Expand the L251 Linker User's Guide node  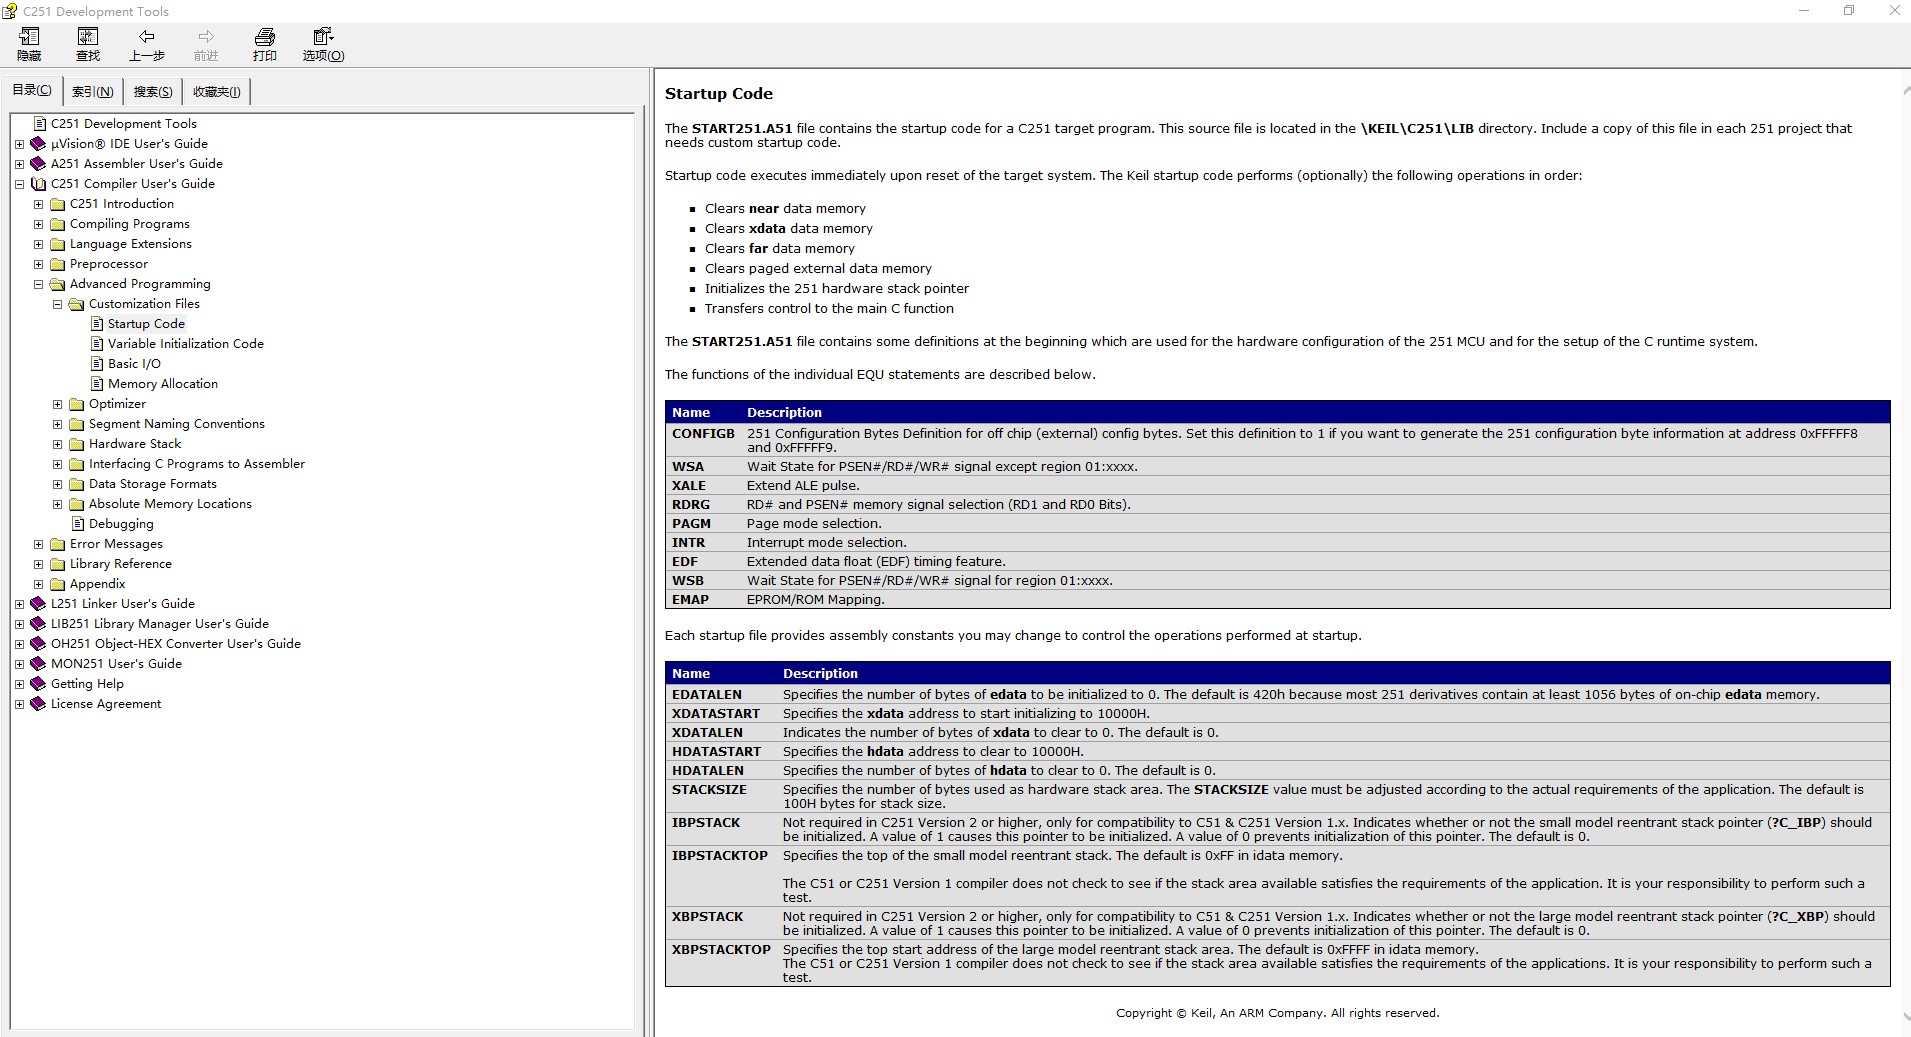point(19,604)
